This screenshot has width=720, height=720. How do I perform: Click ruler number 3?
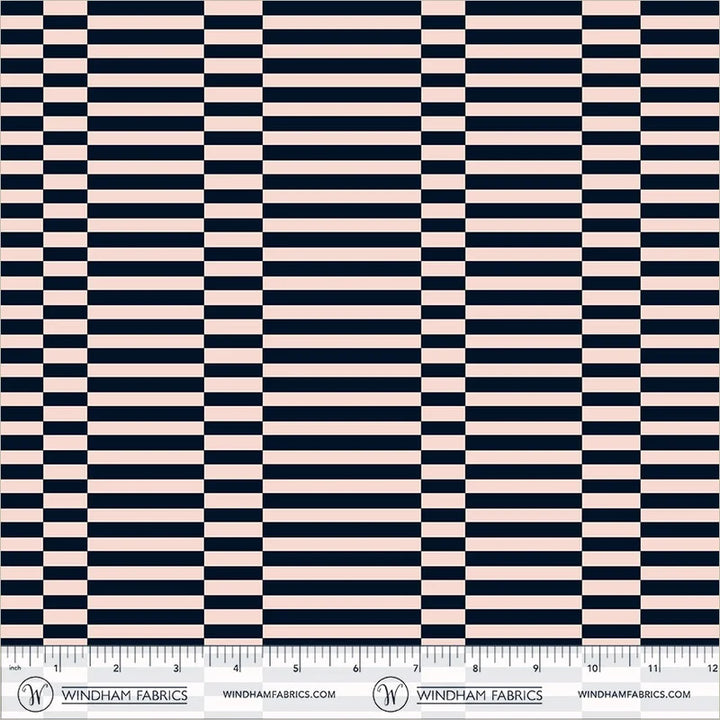[x=175, y=668]
